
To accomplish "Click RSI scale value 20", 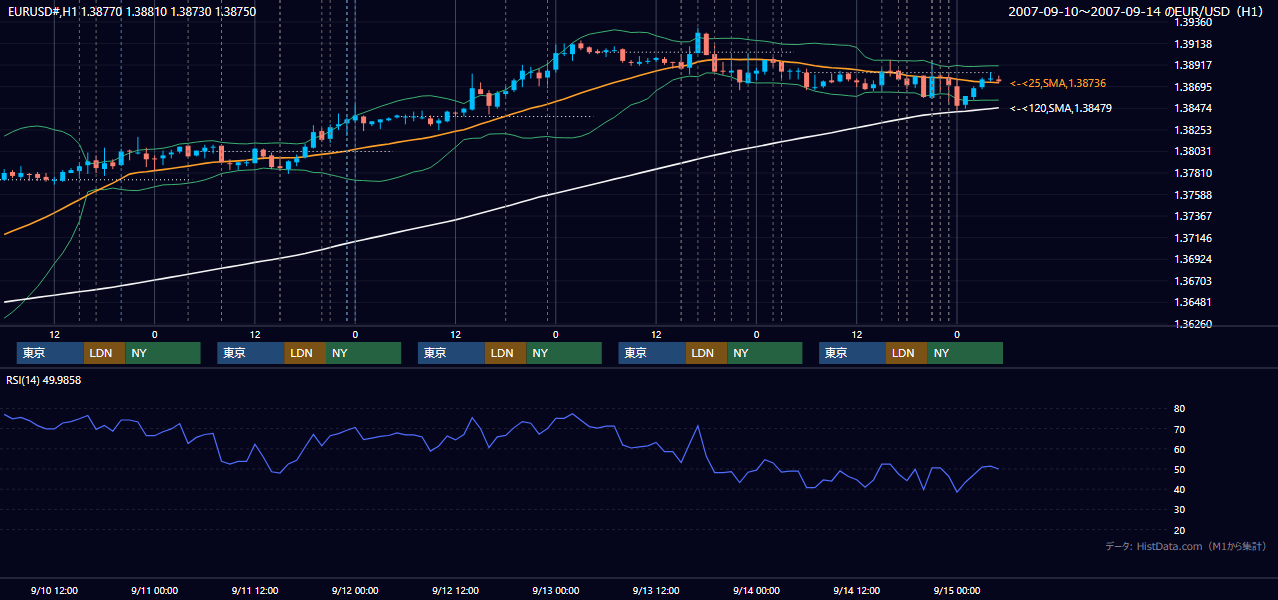I will (1179, 530).
